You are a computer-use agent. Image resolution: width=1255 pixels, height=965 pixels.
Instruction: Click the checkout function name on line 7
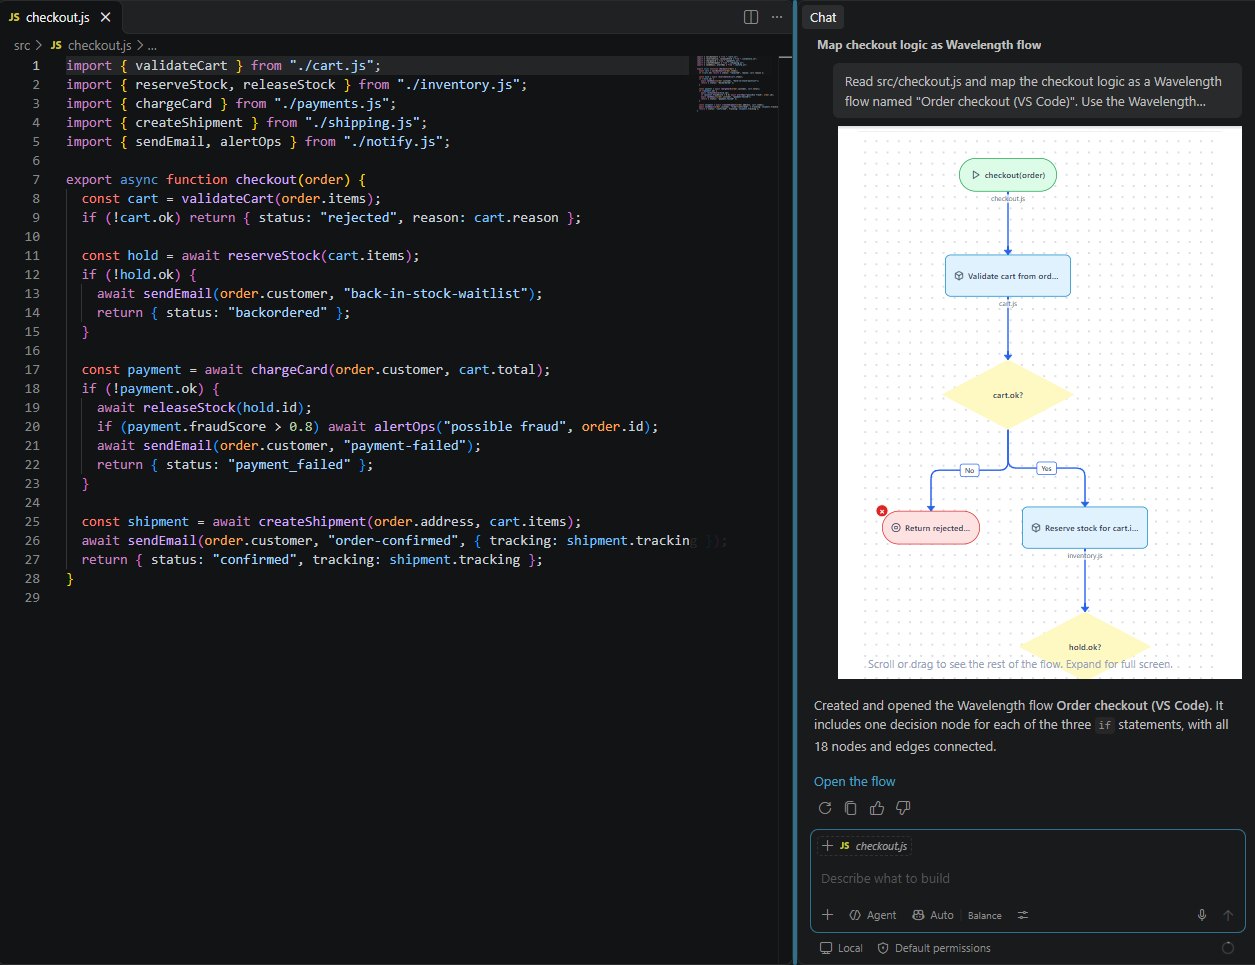pyautogui.click(x=266, y=180)
